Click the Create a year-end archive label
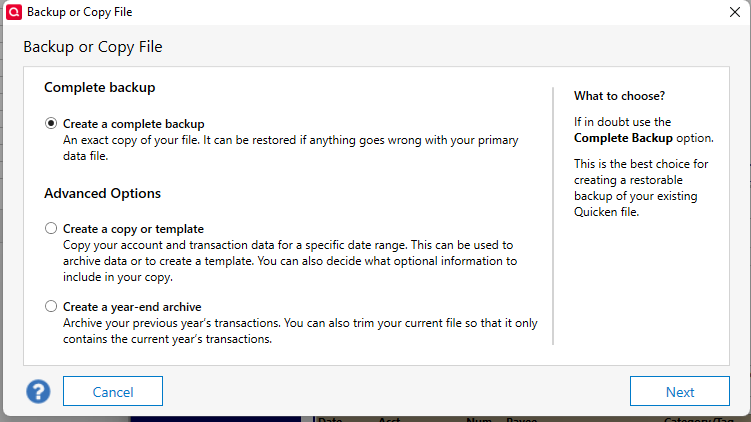Viewport: 751px width, 422px height. click(132, 307)
